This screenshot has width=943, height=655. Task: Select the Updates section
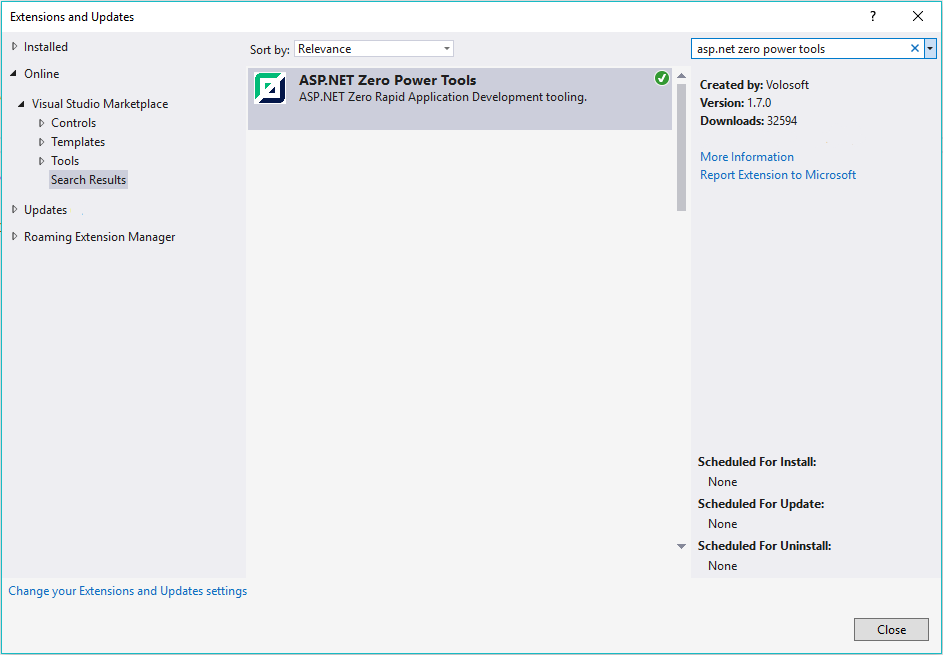[x=46, y=209]
